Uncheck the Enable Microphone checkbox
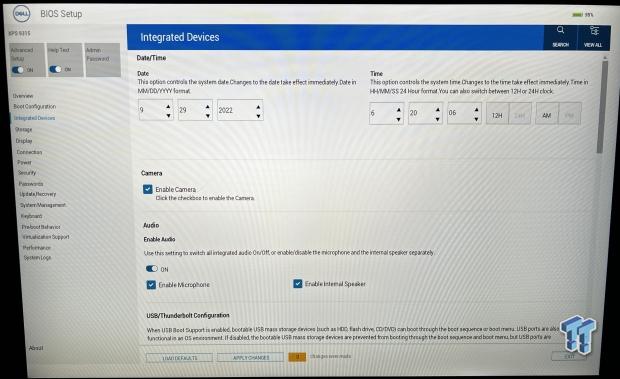 coord(151,285)
